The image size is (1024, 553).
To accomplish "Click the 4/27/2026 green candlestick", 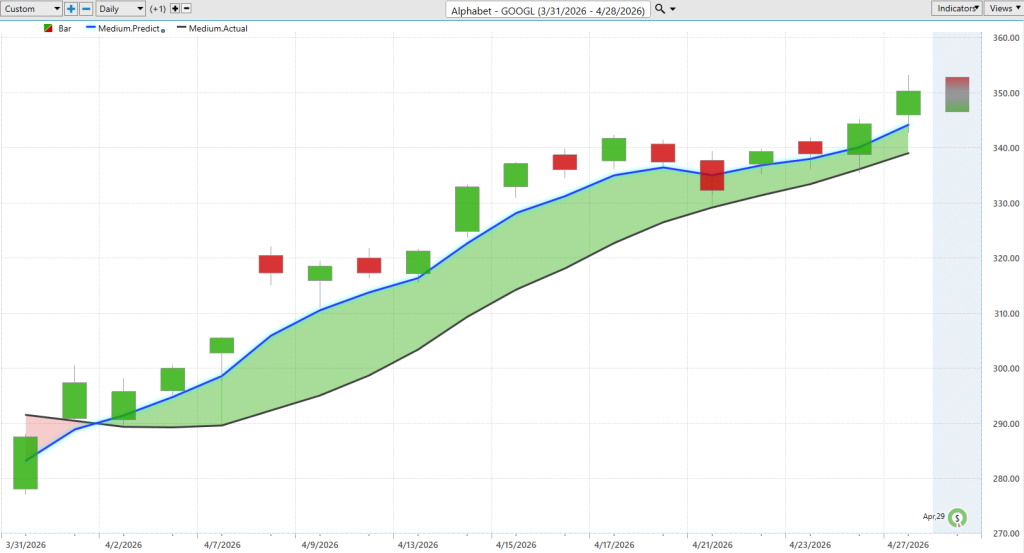I will click(908, 103).
